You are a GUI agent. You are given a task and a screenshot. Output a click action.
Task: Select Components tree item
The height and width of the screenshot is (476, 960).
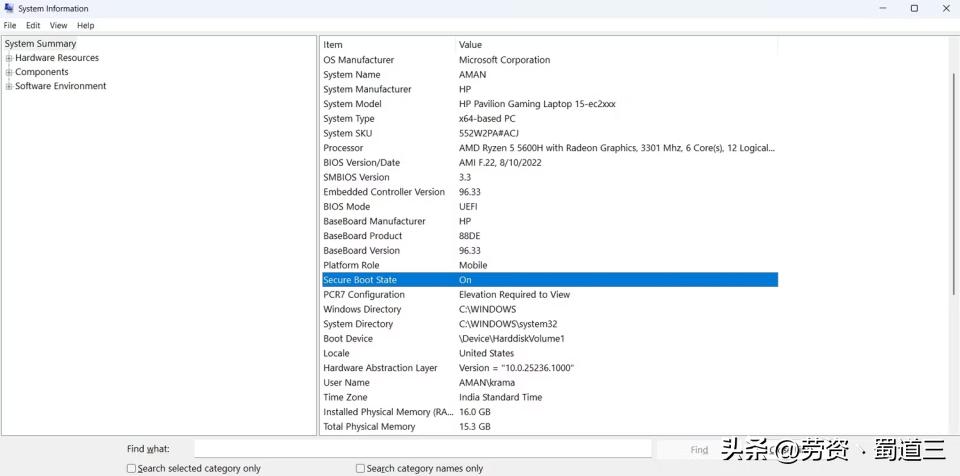click(x=42, y=72)
